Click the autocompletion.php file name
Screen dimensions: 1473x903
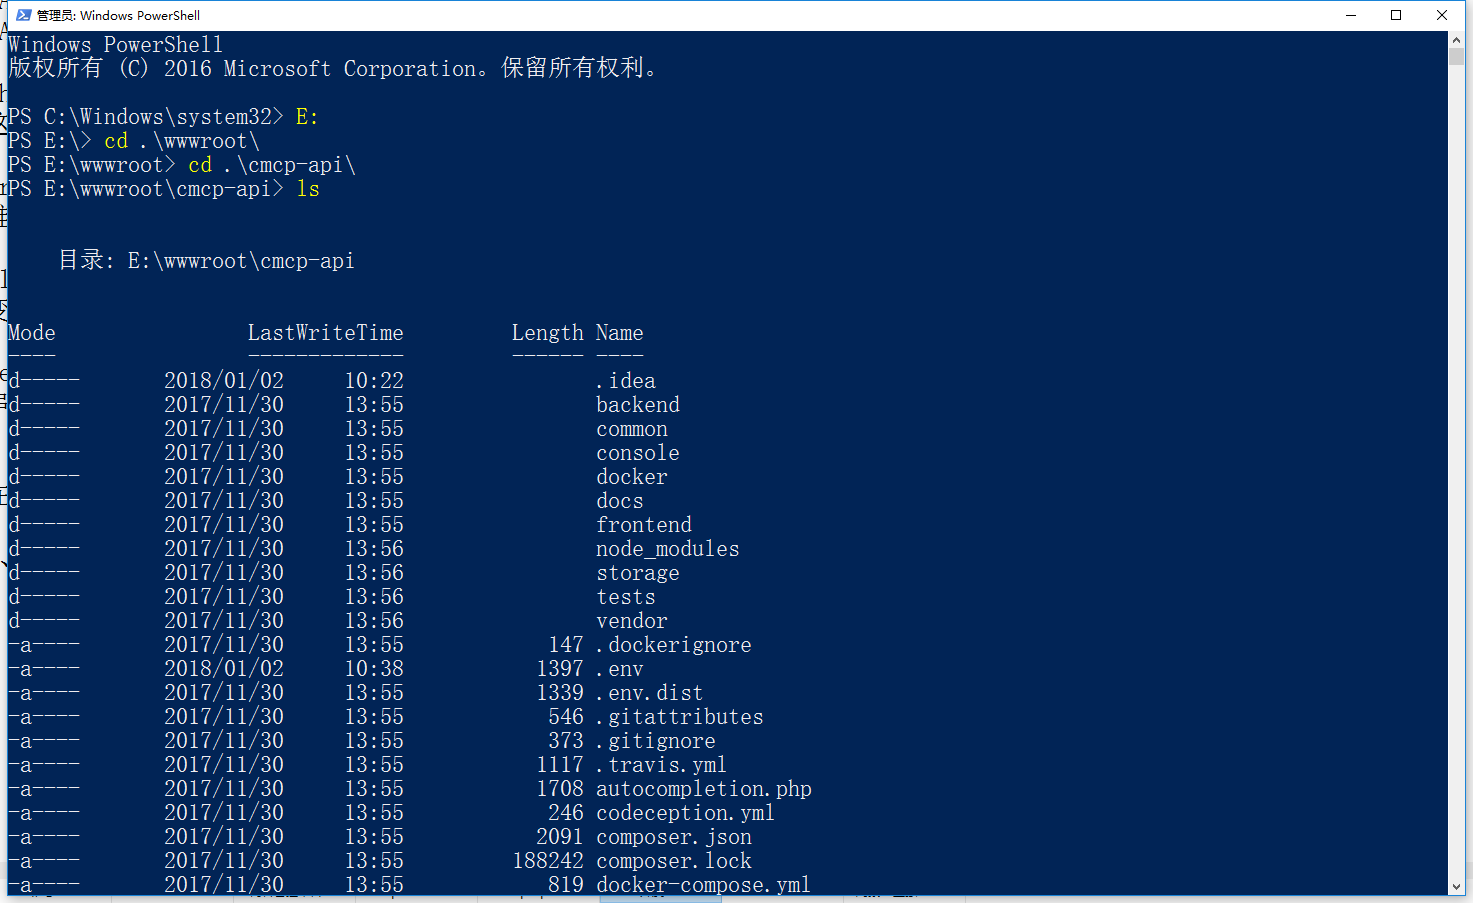(703, 789)
